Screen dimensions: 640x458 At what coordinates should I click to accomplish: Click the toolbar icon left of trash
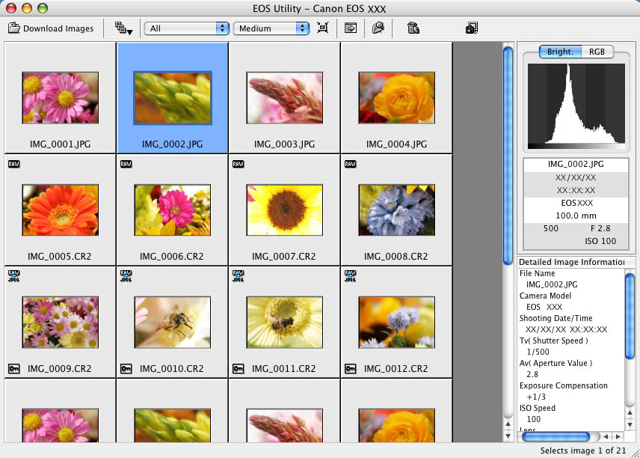(x=378, y=28)
